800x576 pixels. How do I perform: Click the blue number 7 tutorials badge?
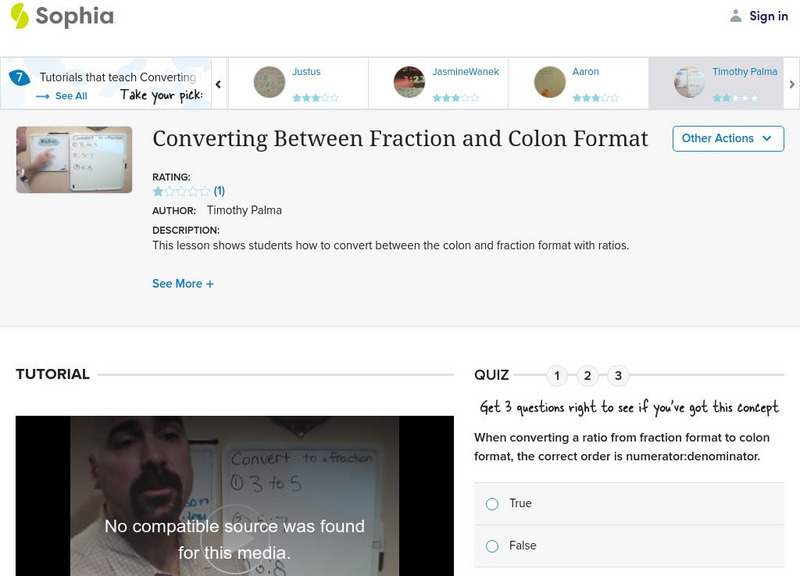click(19, 78)
